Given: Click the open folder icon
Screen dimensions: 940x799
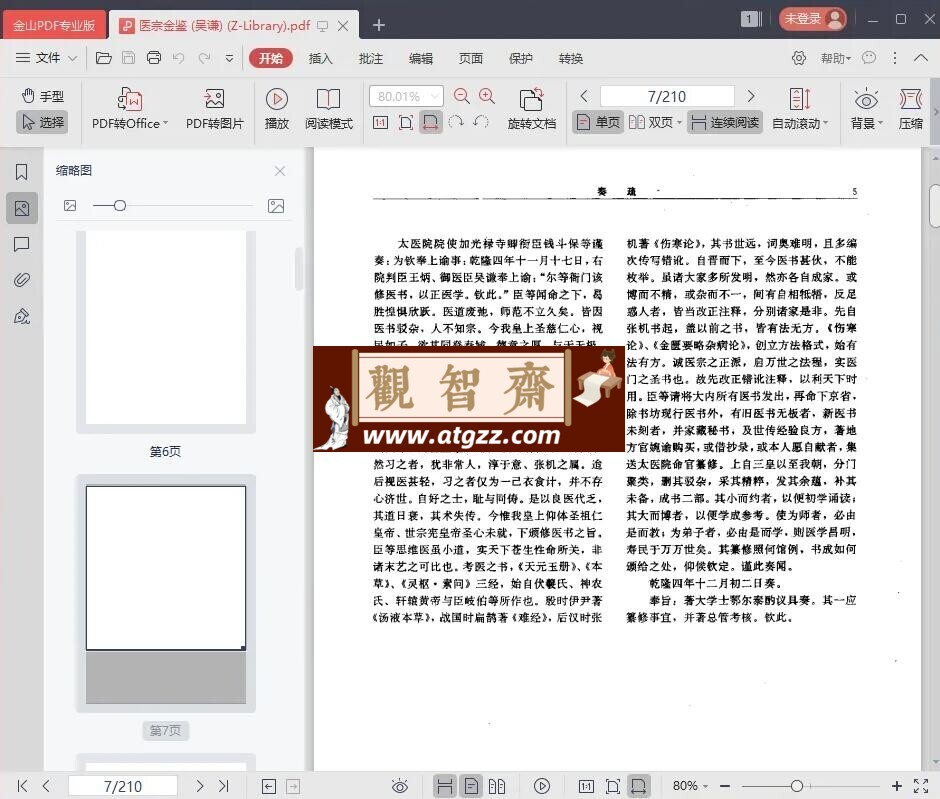Looking at the screenshot, I should click(104, 58).
